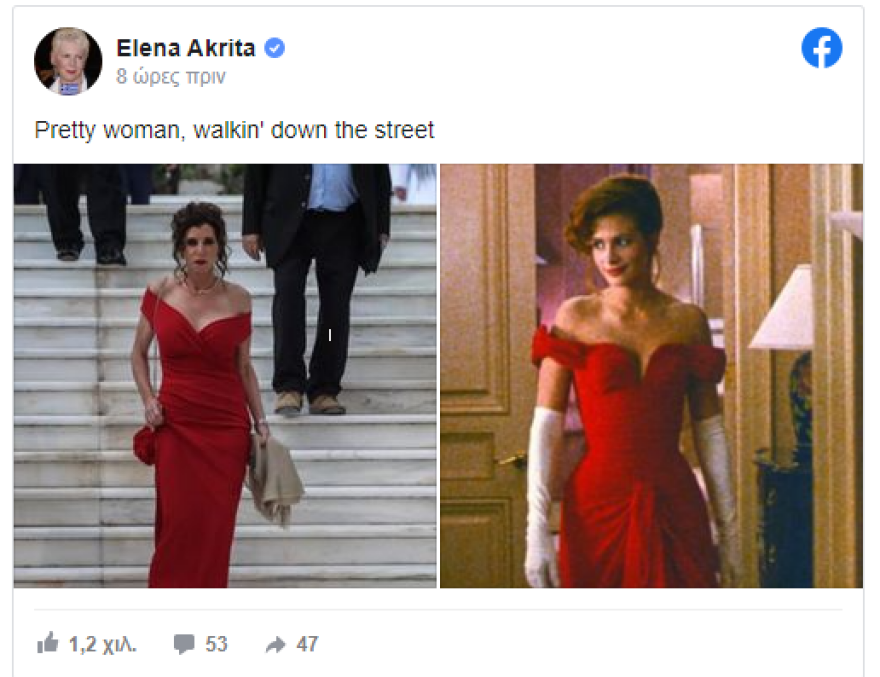Click the share arrow icon

click(x=275, y=644)
